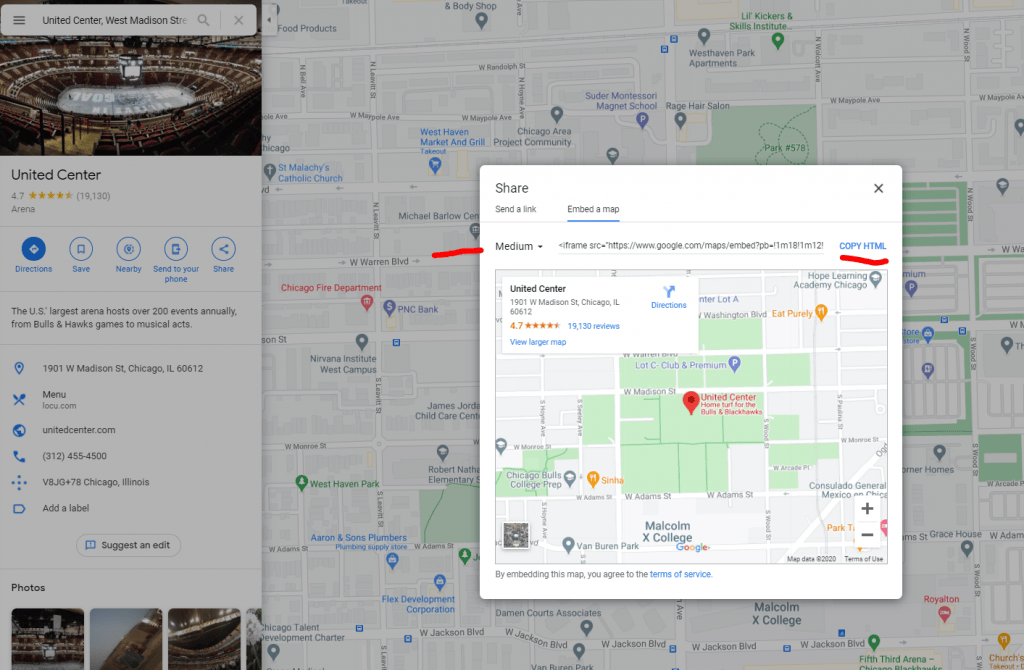Click Suggest an edit button
The height and width of the screenshot is (670, 1024).
click(128, 545)
